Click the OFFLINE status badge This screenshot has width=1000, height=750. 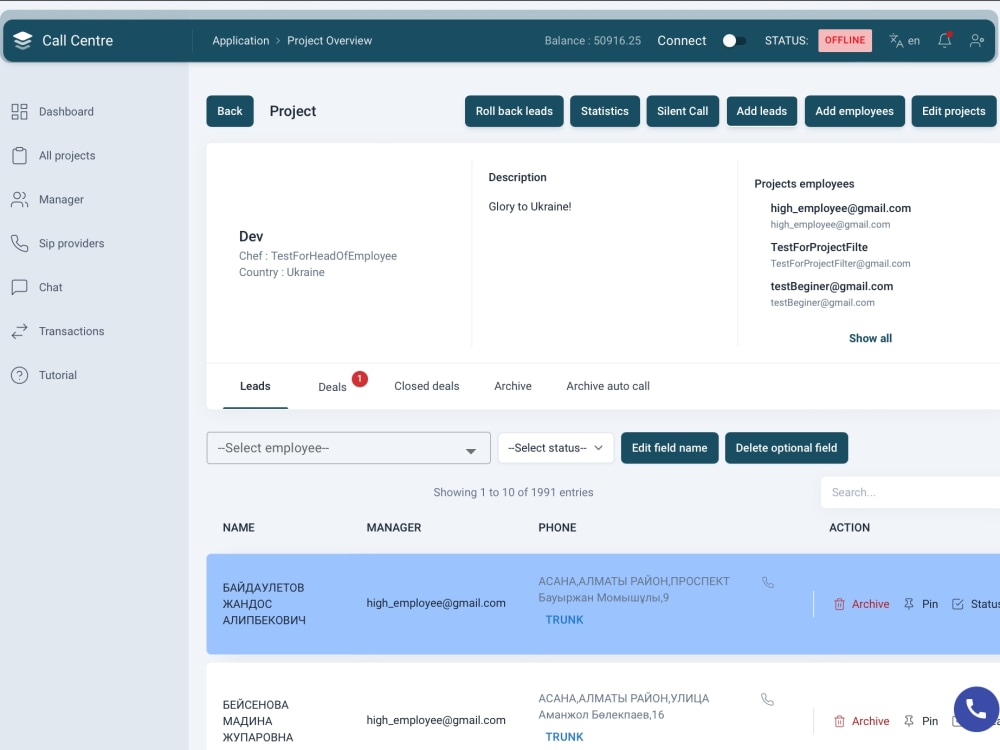(x=845, y=40)
